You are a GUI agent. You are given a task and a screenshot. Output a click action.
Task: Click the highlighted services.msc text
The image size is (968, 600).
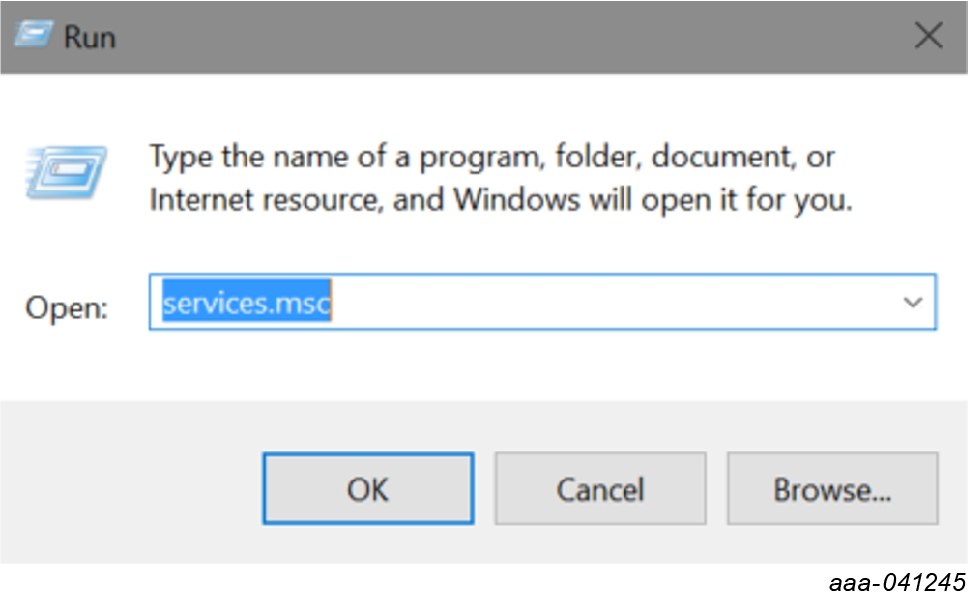click(246, 302)
